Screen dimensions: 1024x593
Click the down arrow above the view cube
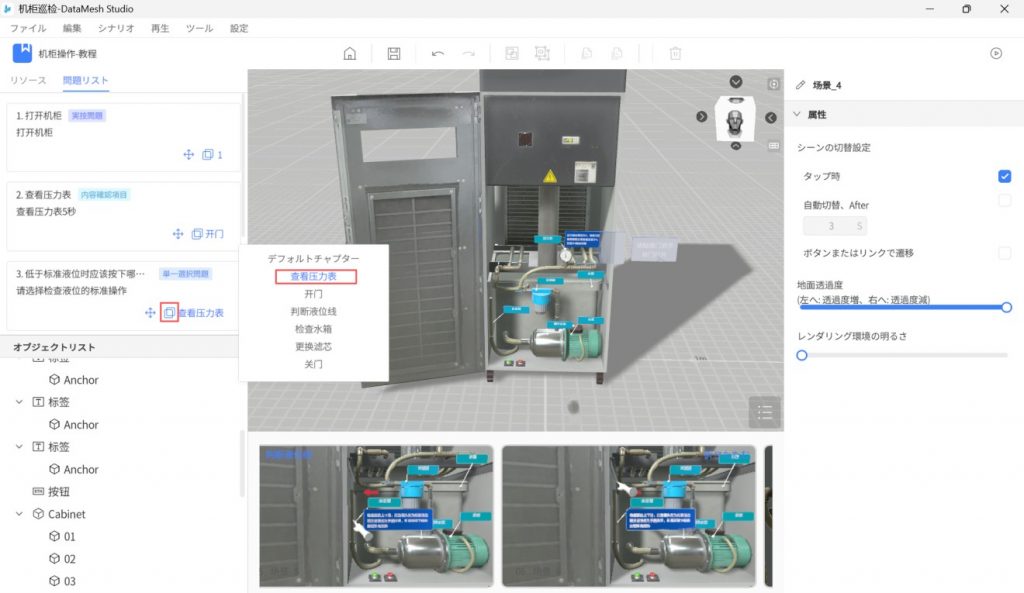(x=736, y=82)
